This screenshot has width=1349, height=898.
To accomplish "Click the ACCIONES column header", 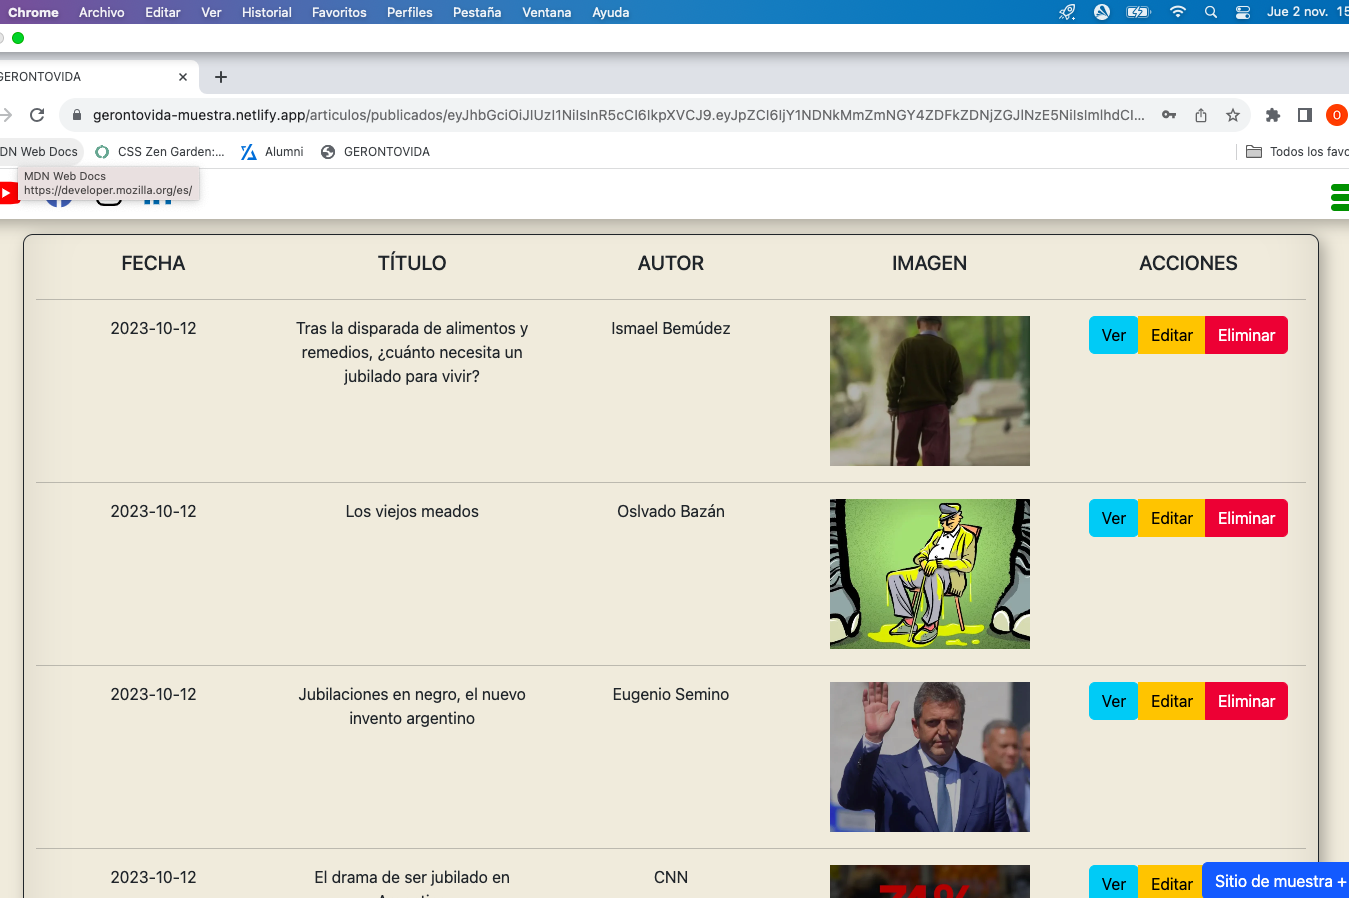I will (1188, 263).
